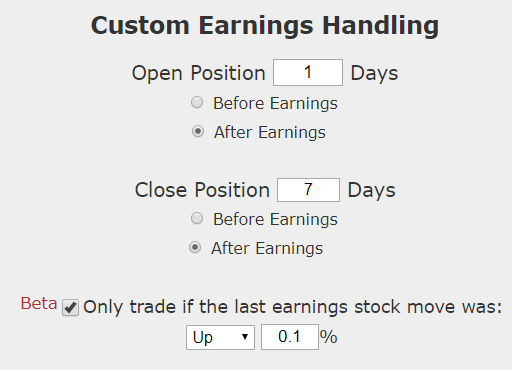Click After Earnings label text under Close Position
512x370 pixels.
[x=267, y=248]
